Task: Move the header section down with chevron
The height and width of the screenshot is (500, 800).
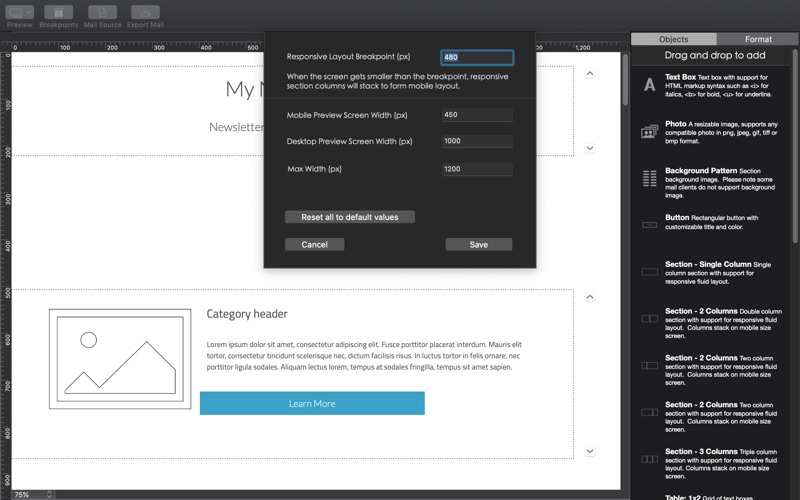Action: (x=590, y=148)
